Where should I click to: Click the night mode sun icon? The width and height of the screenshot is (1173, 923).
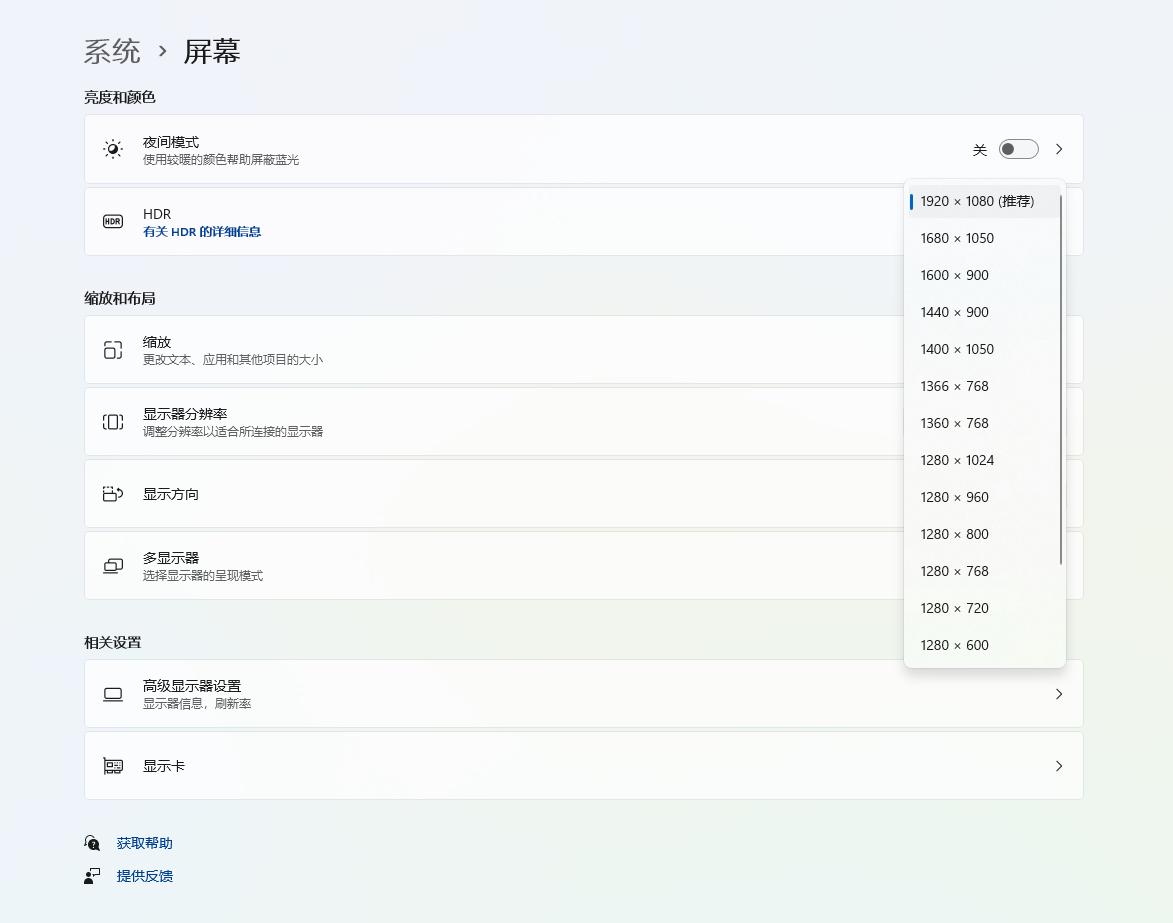click(112, 149)
